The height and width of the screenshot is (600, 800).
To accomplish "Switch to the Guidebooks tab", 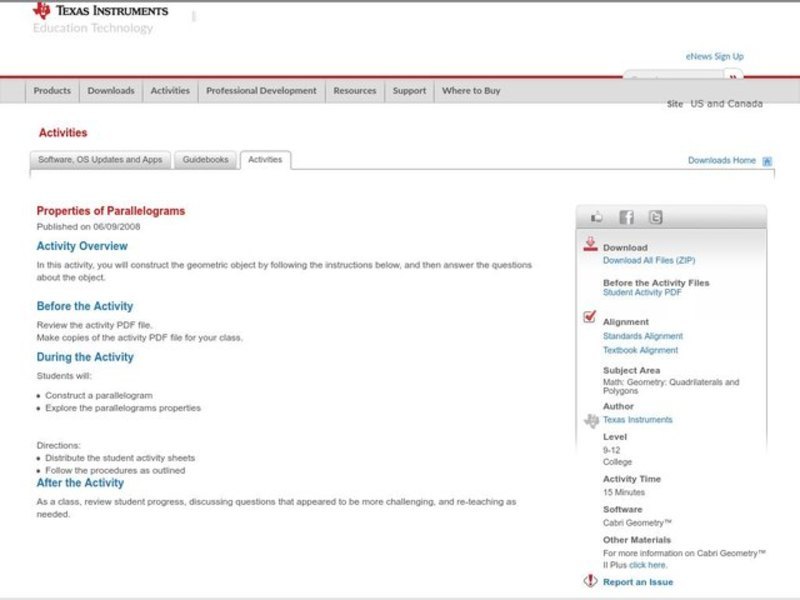I will click(x=206, y=160).
